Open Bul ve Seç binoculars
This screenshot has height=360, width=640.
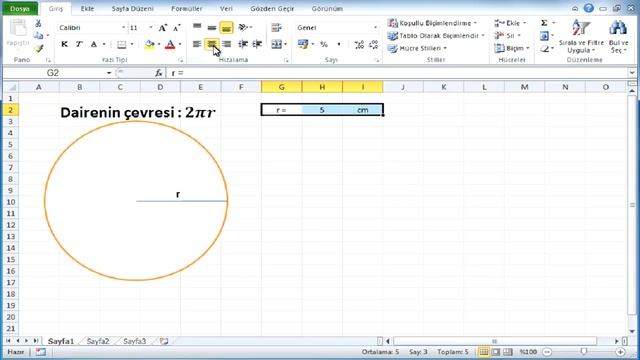619,36
